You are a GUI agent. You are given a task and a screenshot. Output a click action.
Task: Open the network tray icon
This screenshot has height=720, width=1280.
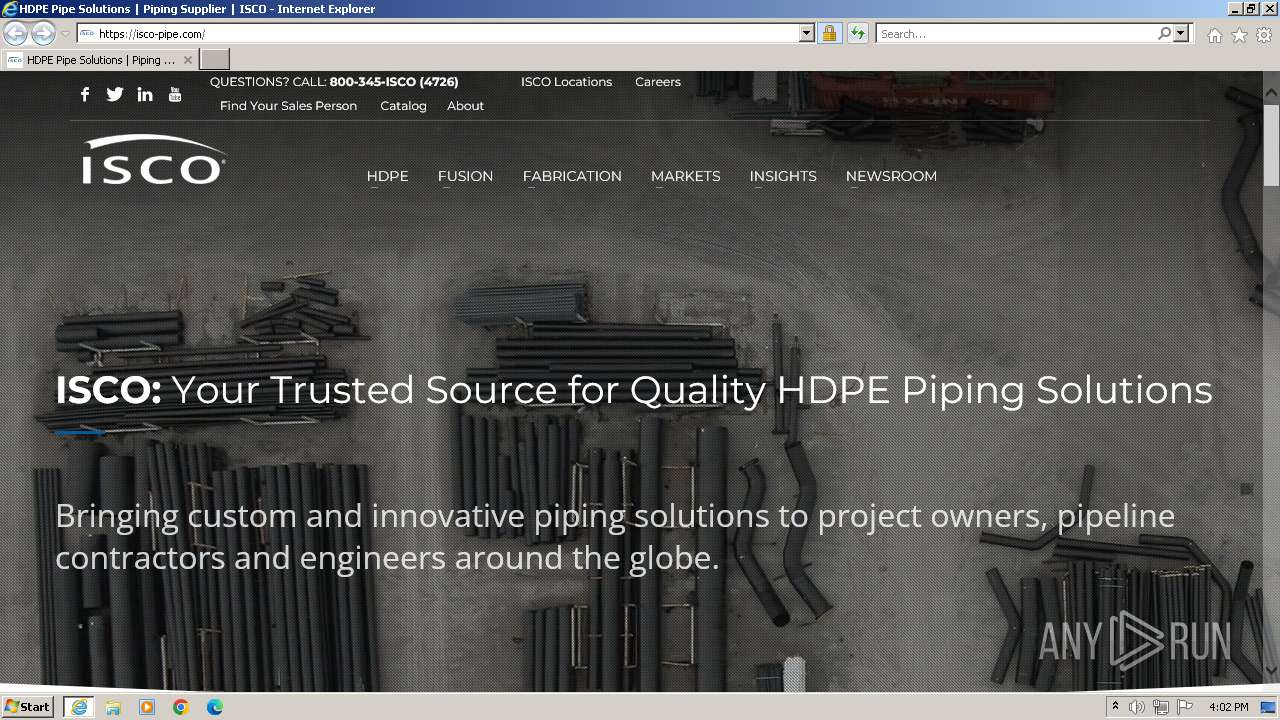[x=1161, y=707]
